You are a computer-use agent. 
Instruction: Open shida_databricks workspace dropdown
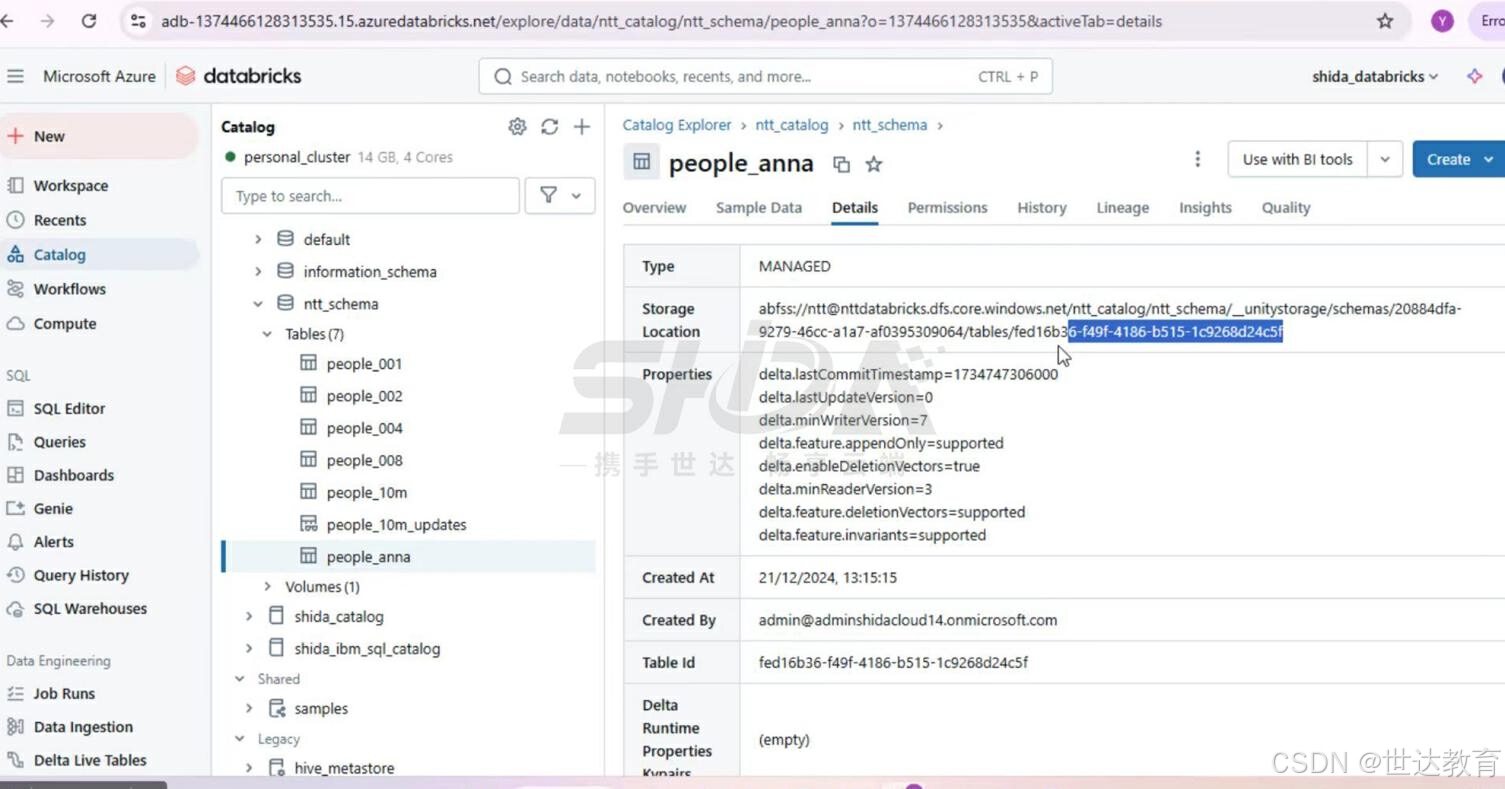click(x=1375, y=76)
